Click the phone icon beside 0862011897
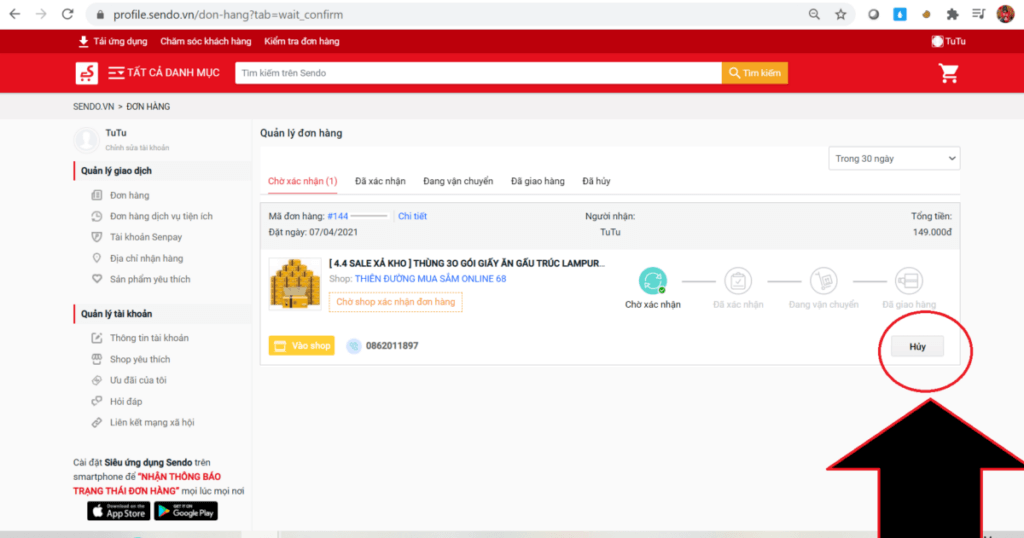Viewport: 1024px width, 538px height. pos(353,346)
